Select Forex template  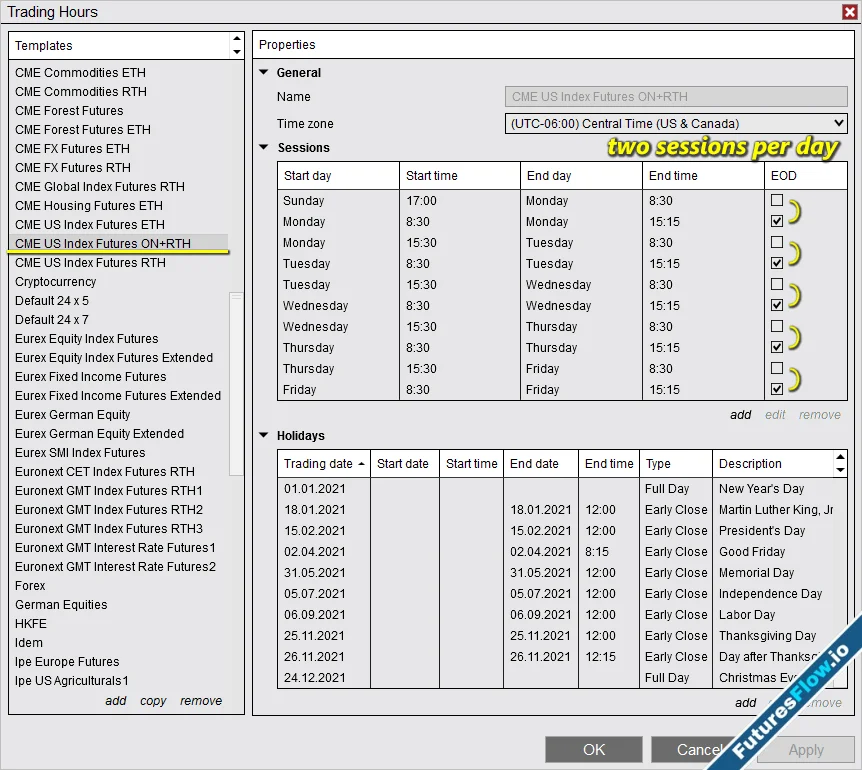[x=30, y=585]
